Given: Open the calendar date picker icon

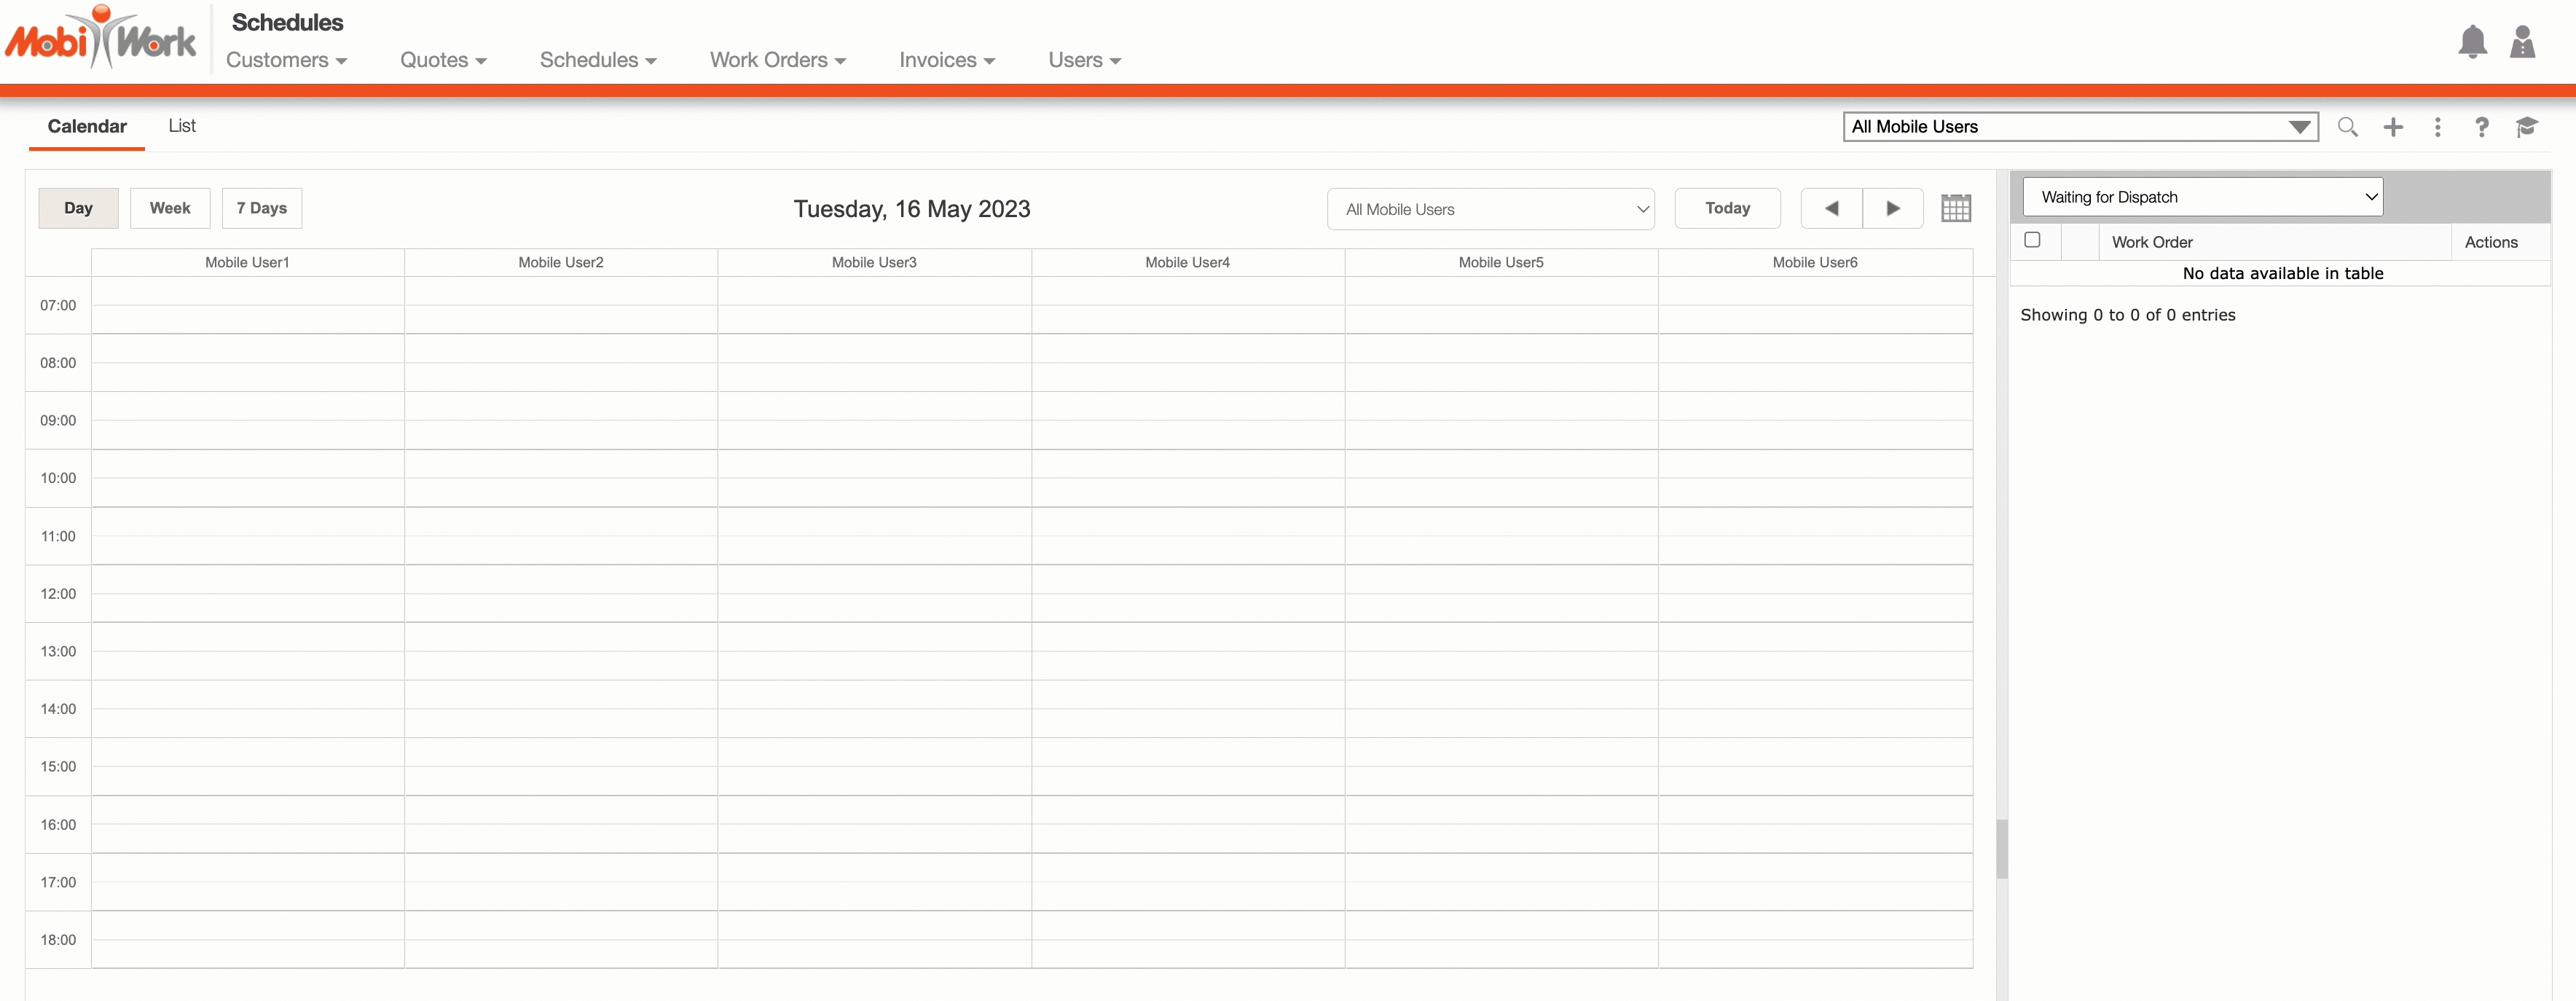Looking at the screenshot, I should [x=1955, y=208].
